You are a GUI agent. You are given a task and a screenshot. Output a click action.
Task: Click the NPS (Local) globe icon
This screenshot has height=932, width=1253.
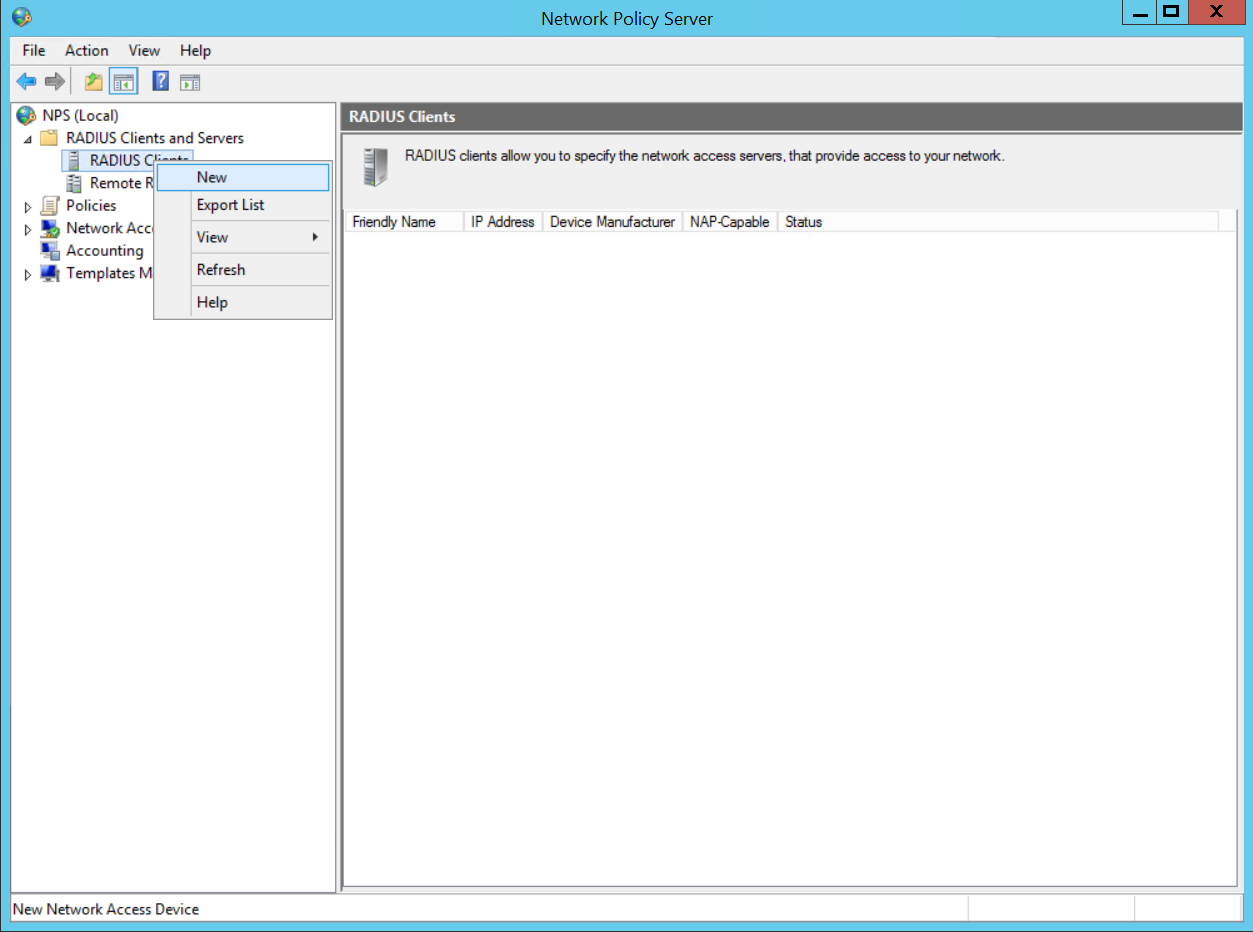coord(26,115)
